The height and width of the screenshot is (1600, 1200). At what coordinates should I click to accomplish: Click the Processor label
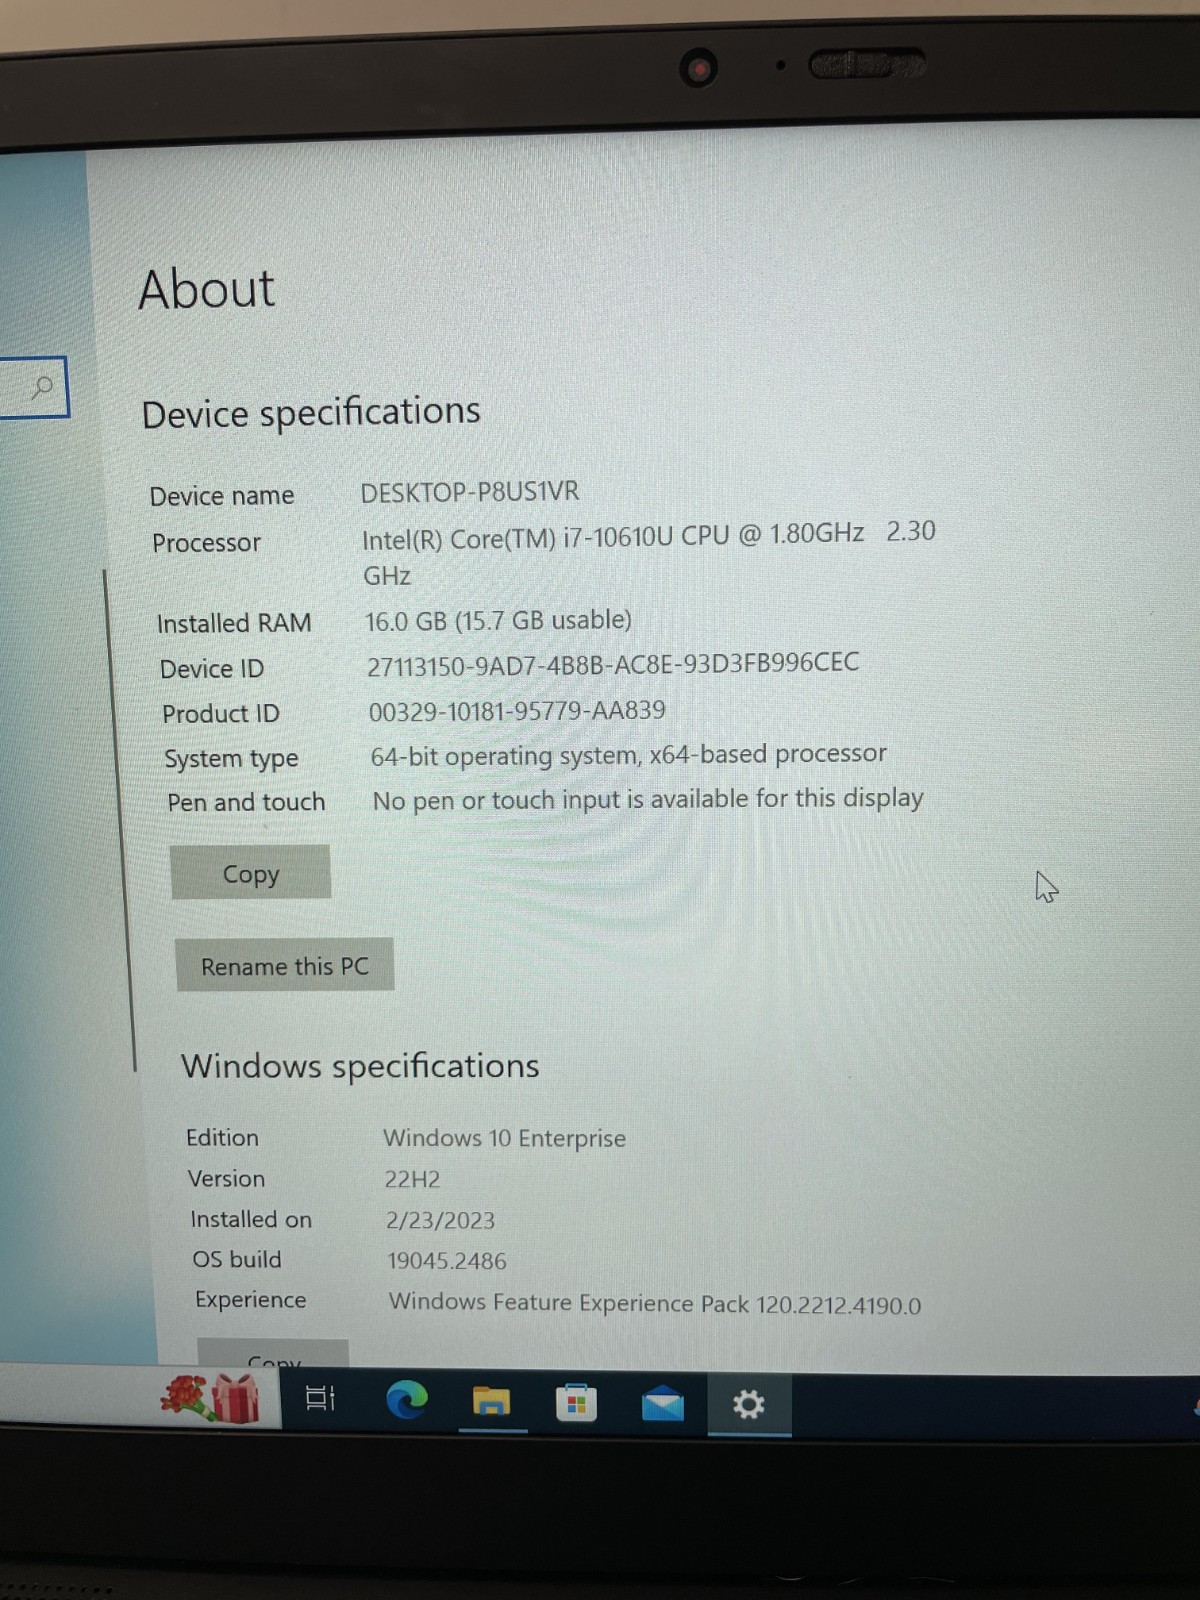click(x=206, y=542)
